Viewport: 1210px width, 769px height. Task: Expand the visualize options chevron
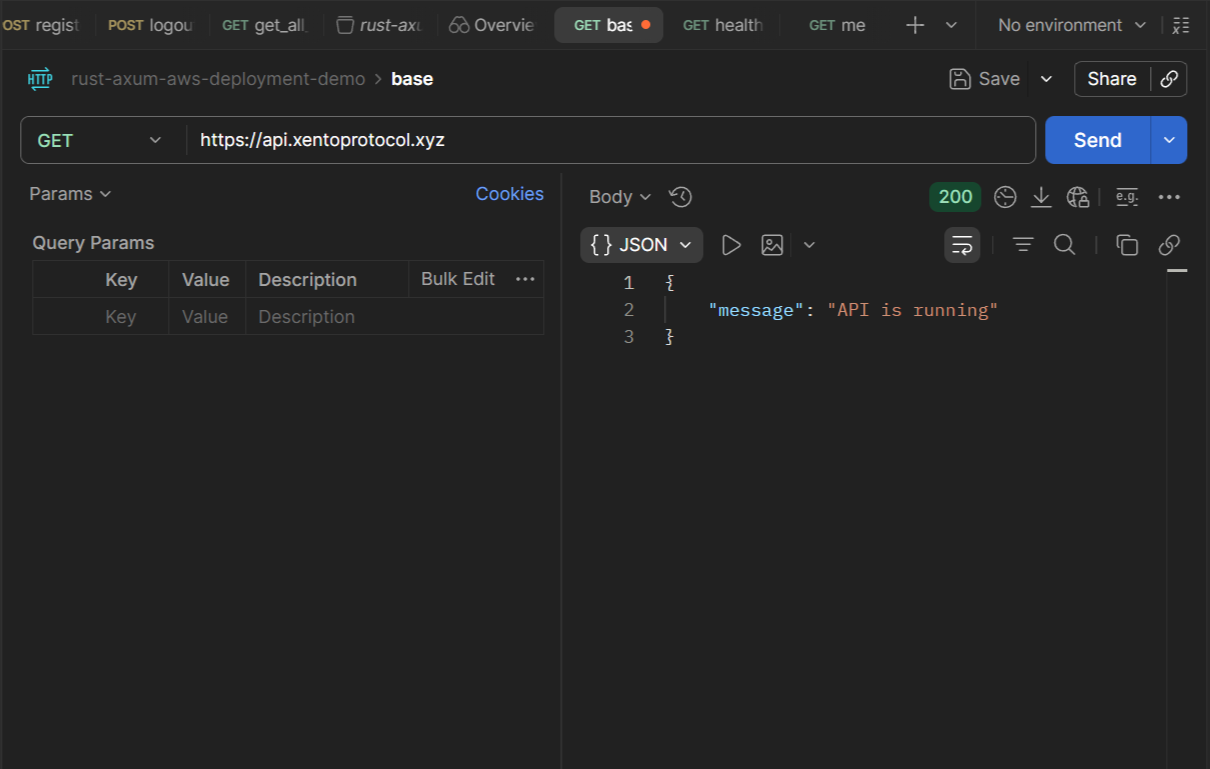click(x=809, y=245)
